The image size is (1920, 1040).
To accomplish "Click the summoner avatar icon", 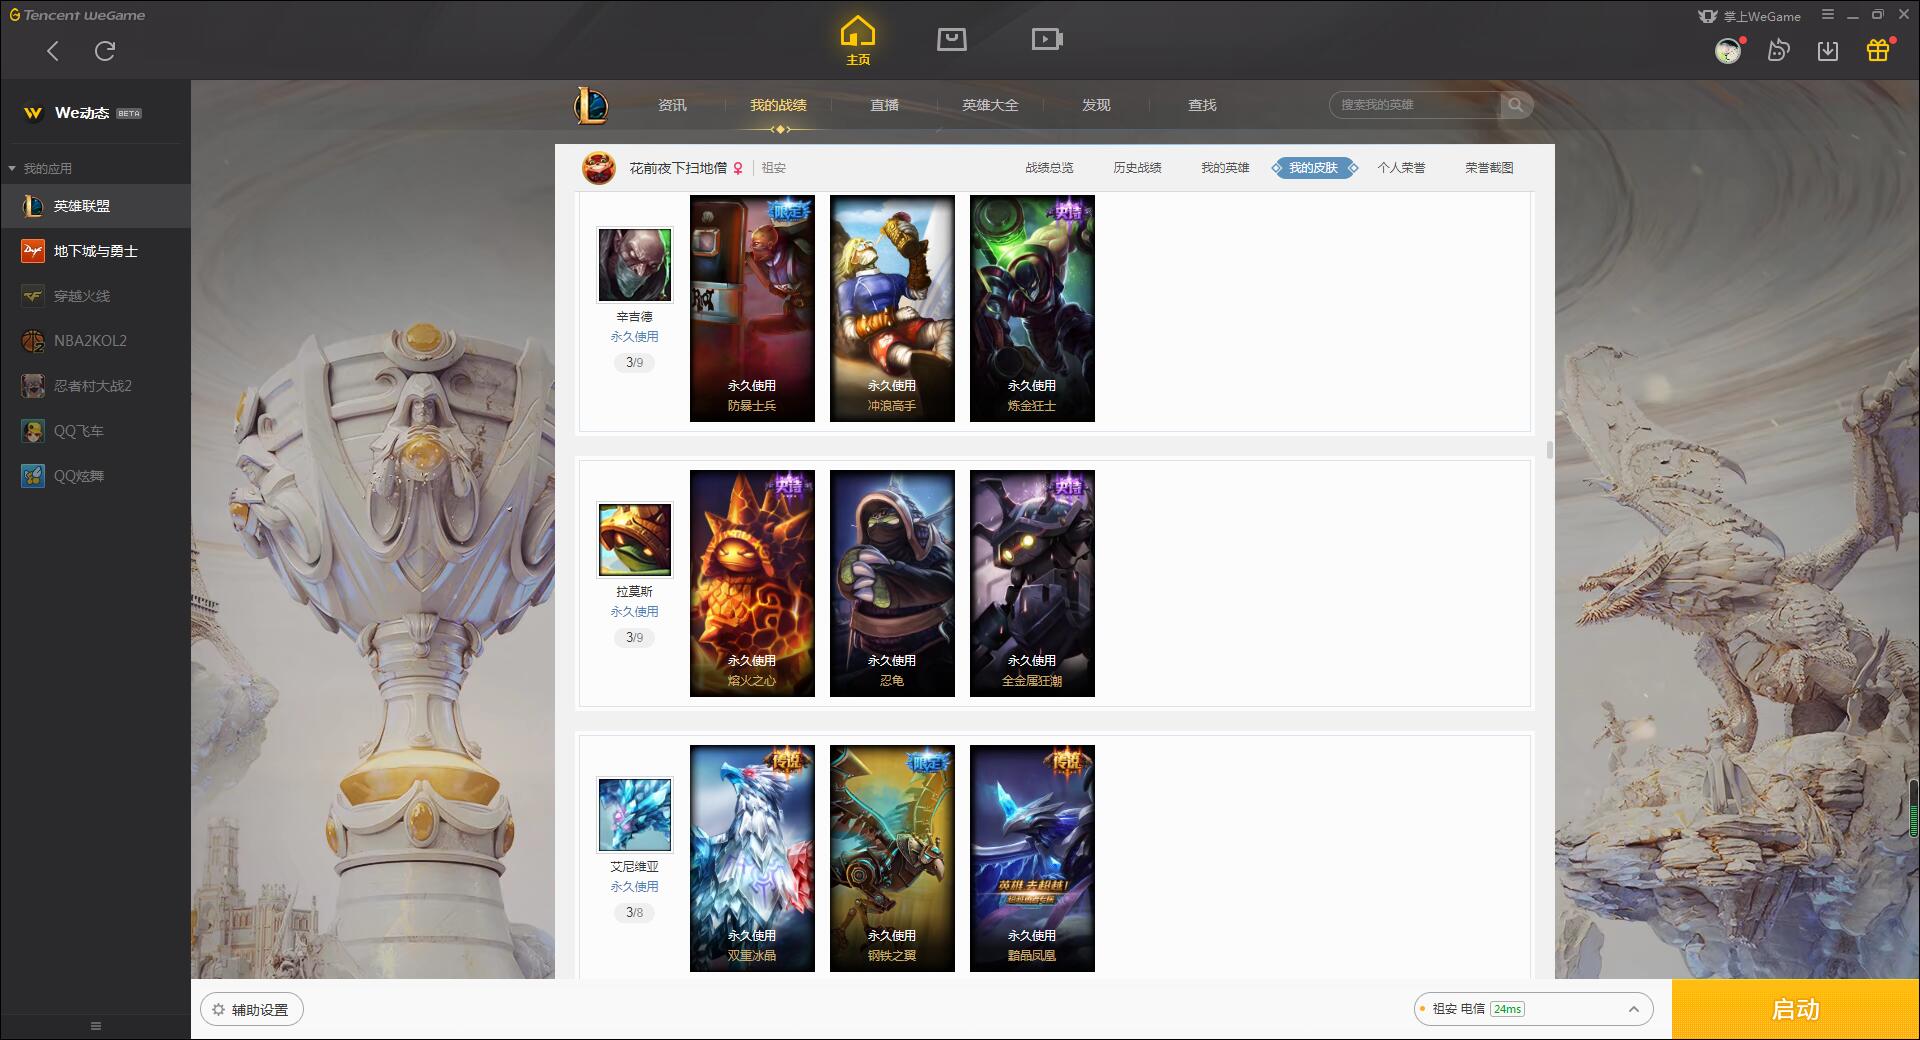I will click(599, 168).
